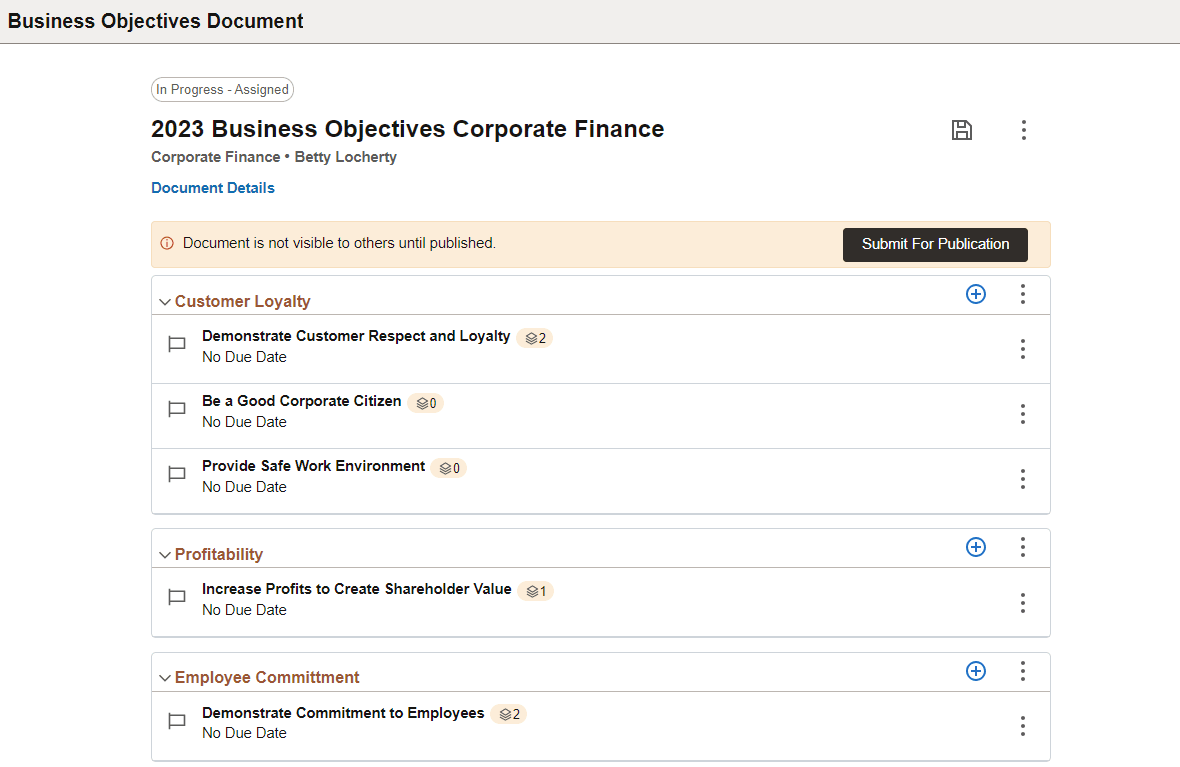Image resolution: width=1180 pixels, height=767 pixels.
Task: Click the In Progress - Assigned status pill
Action: pos(222,89)
